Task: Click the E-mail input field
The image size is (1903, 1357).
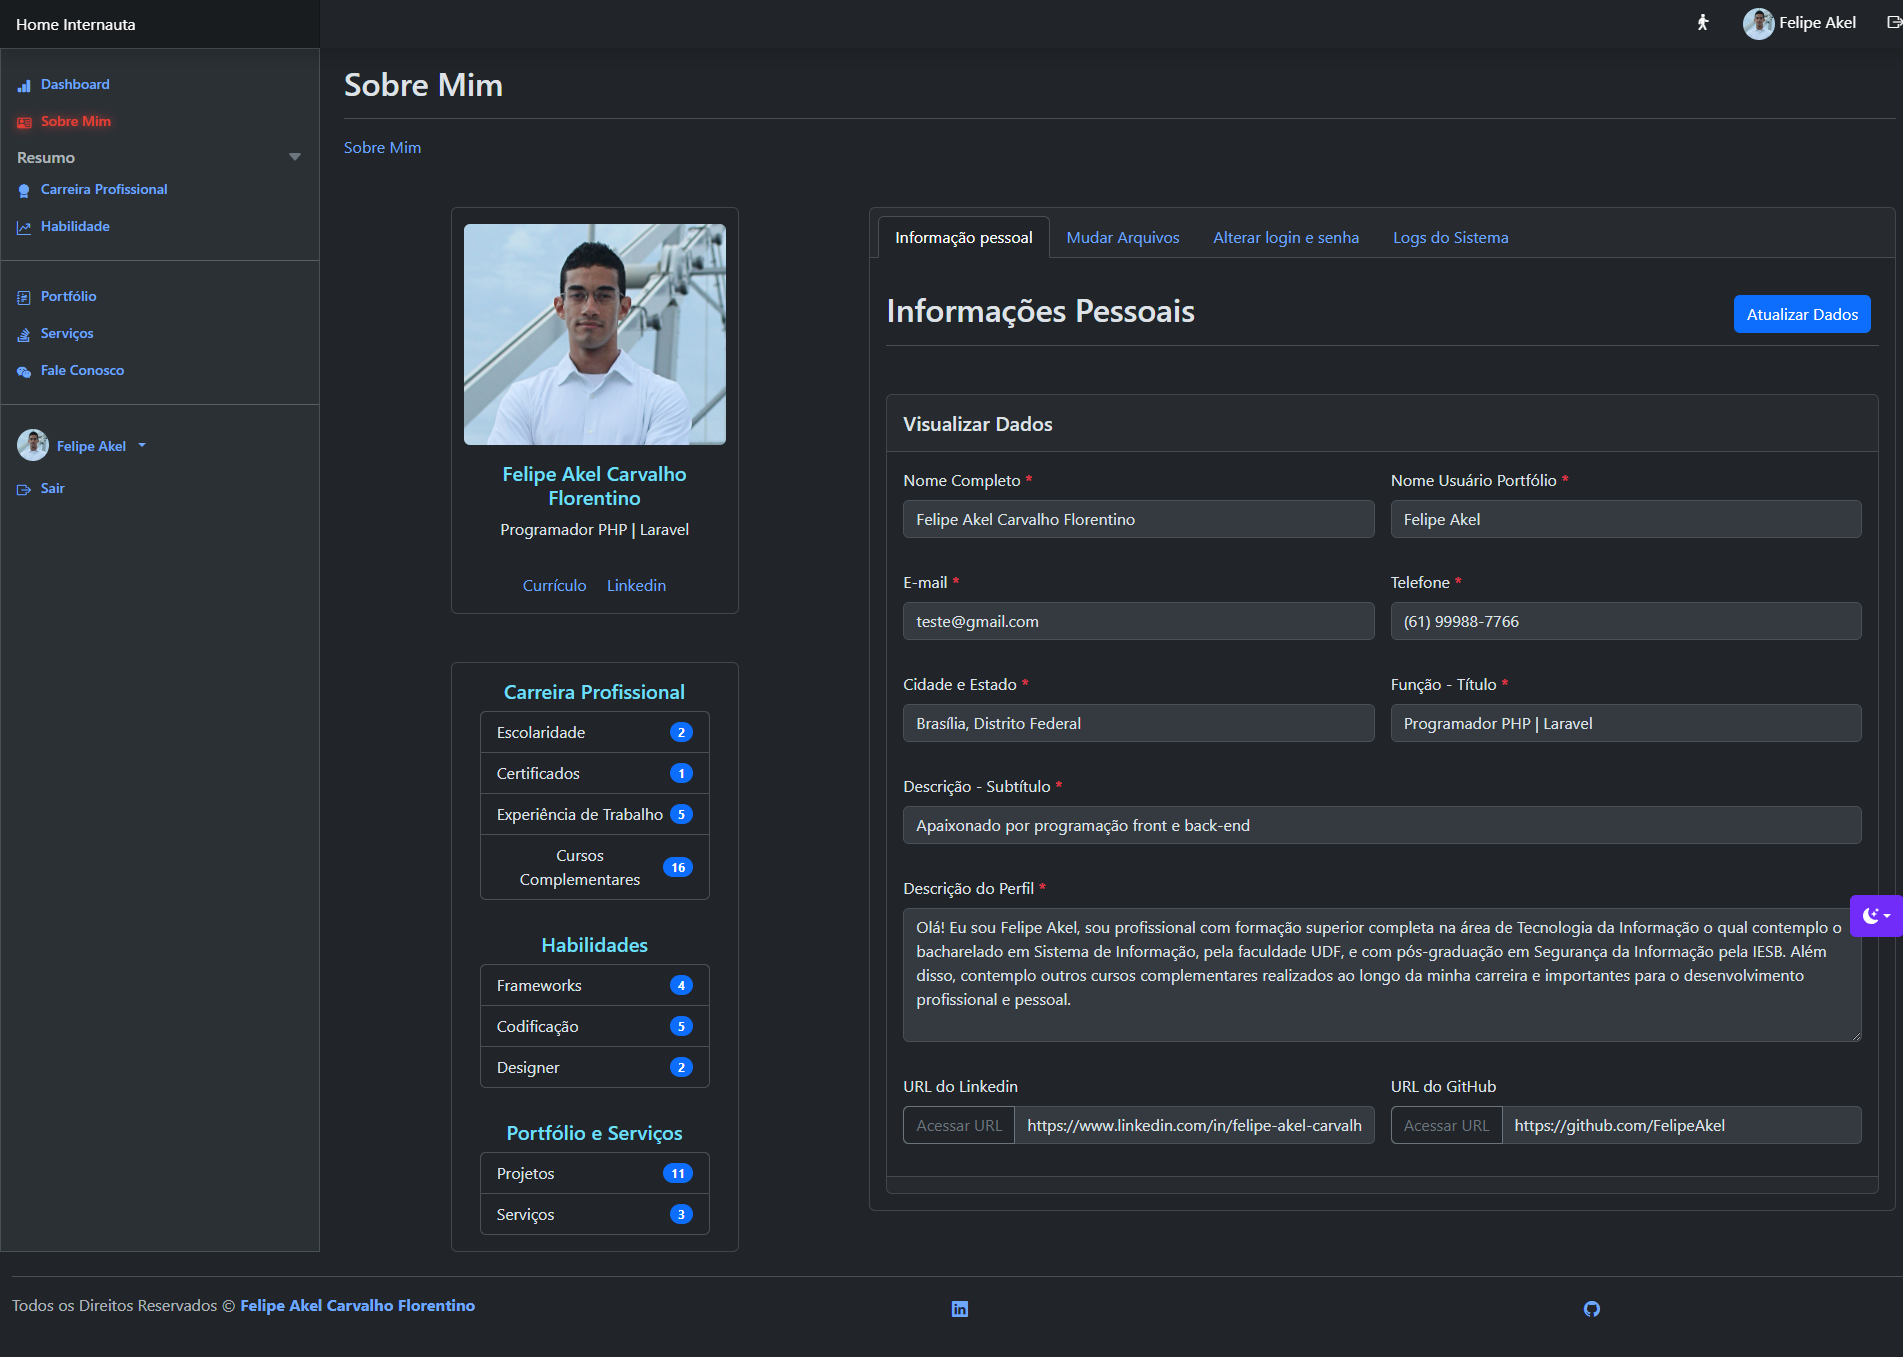Action: coord(1138,622)
